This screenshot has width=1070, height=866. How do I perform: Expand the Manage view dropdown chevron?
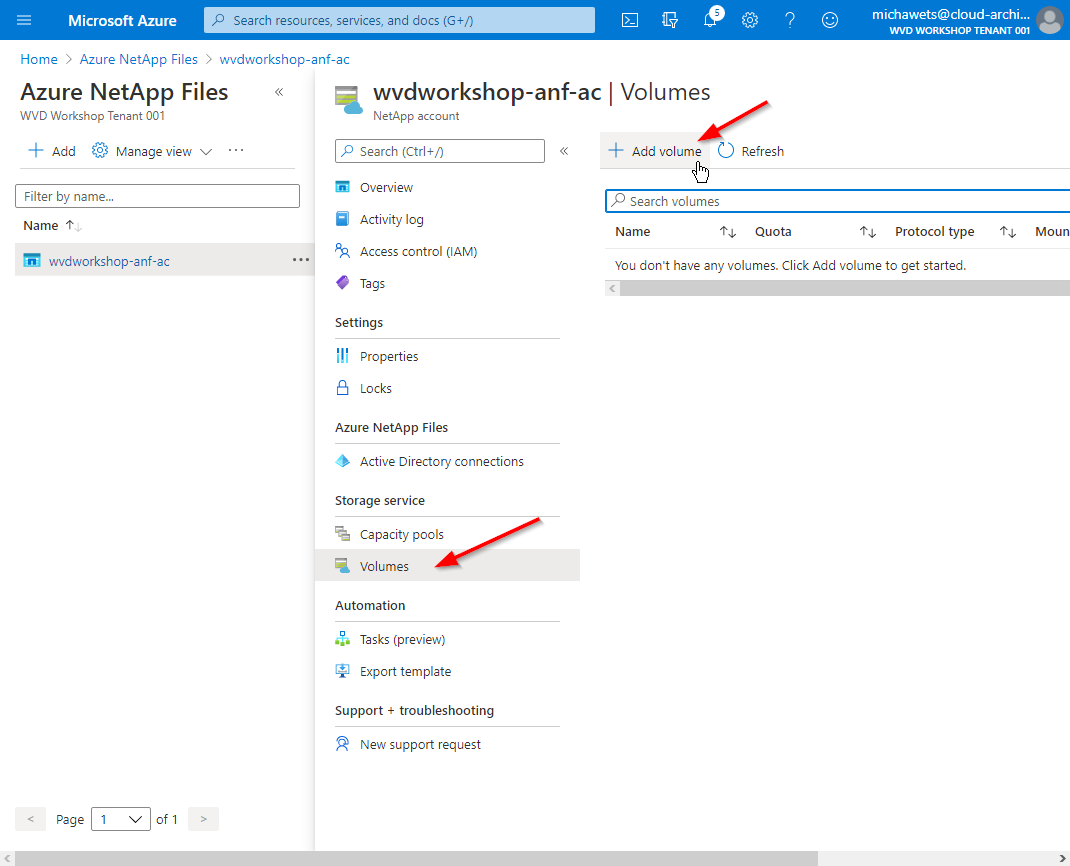(x=206, y=151)
